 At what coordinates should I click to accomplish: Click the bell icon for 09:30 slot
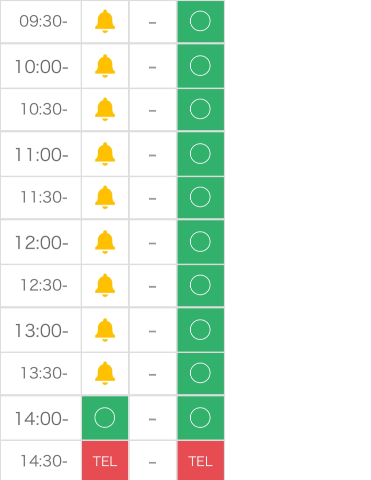point(105,21)
